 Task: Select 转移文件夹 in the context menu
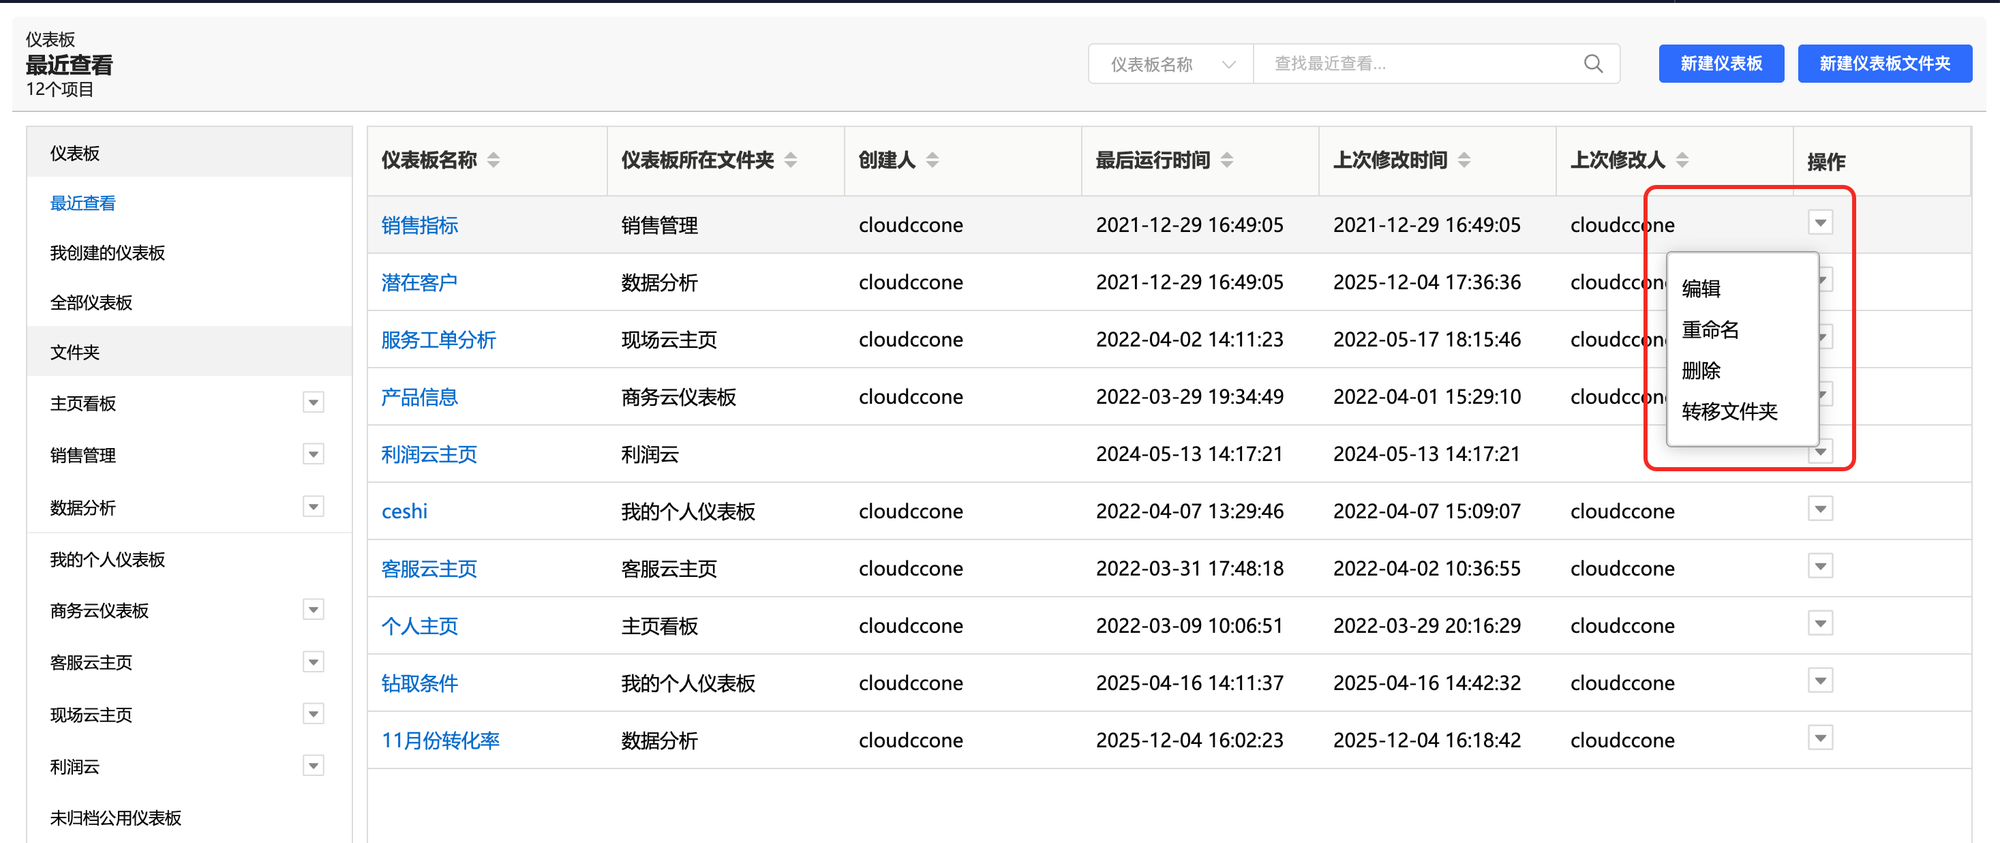point(1729,412)
